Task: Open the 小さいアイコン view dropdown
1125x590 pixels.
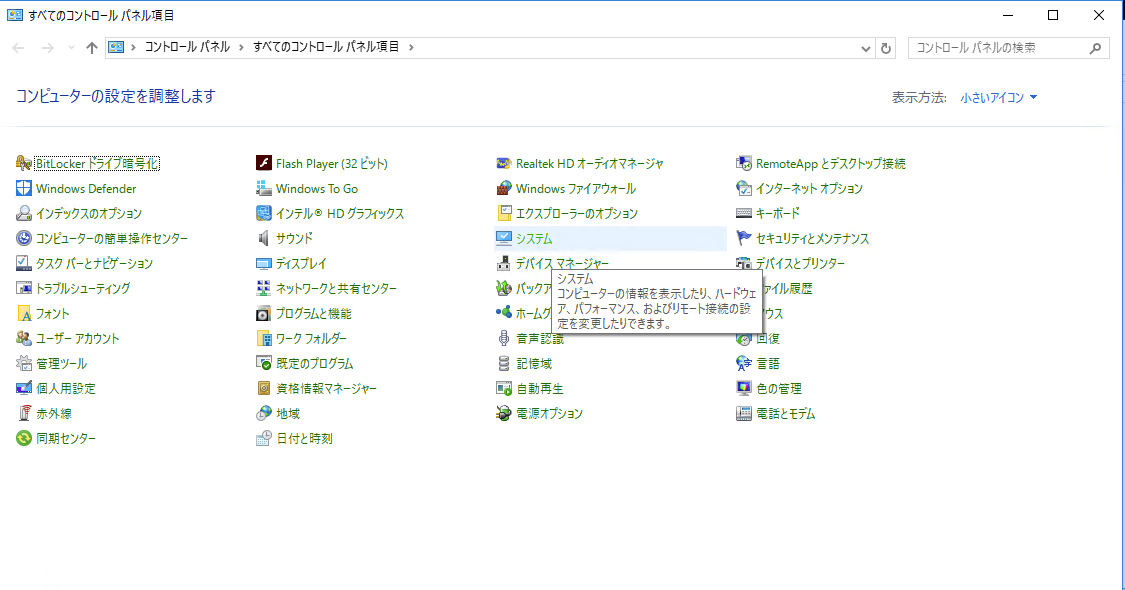Action: (x=999, y=98)
